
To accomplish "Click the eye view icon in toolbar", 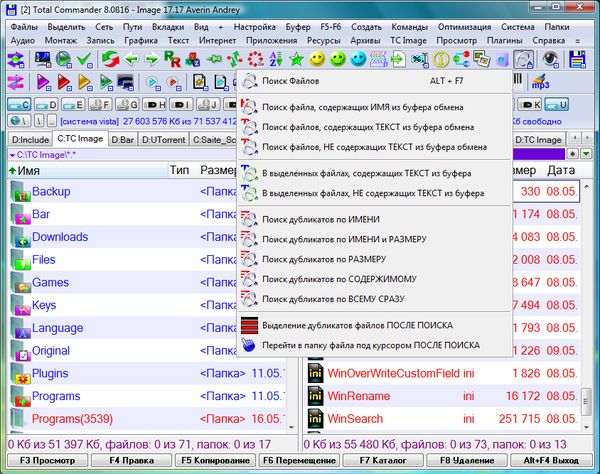I will (549, 59).
